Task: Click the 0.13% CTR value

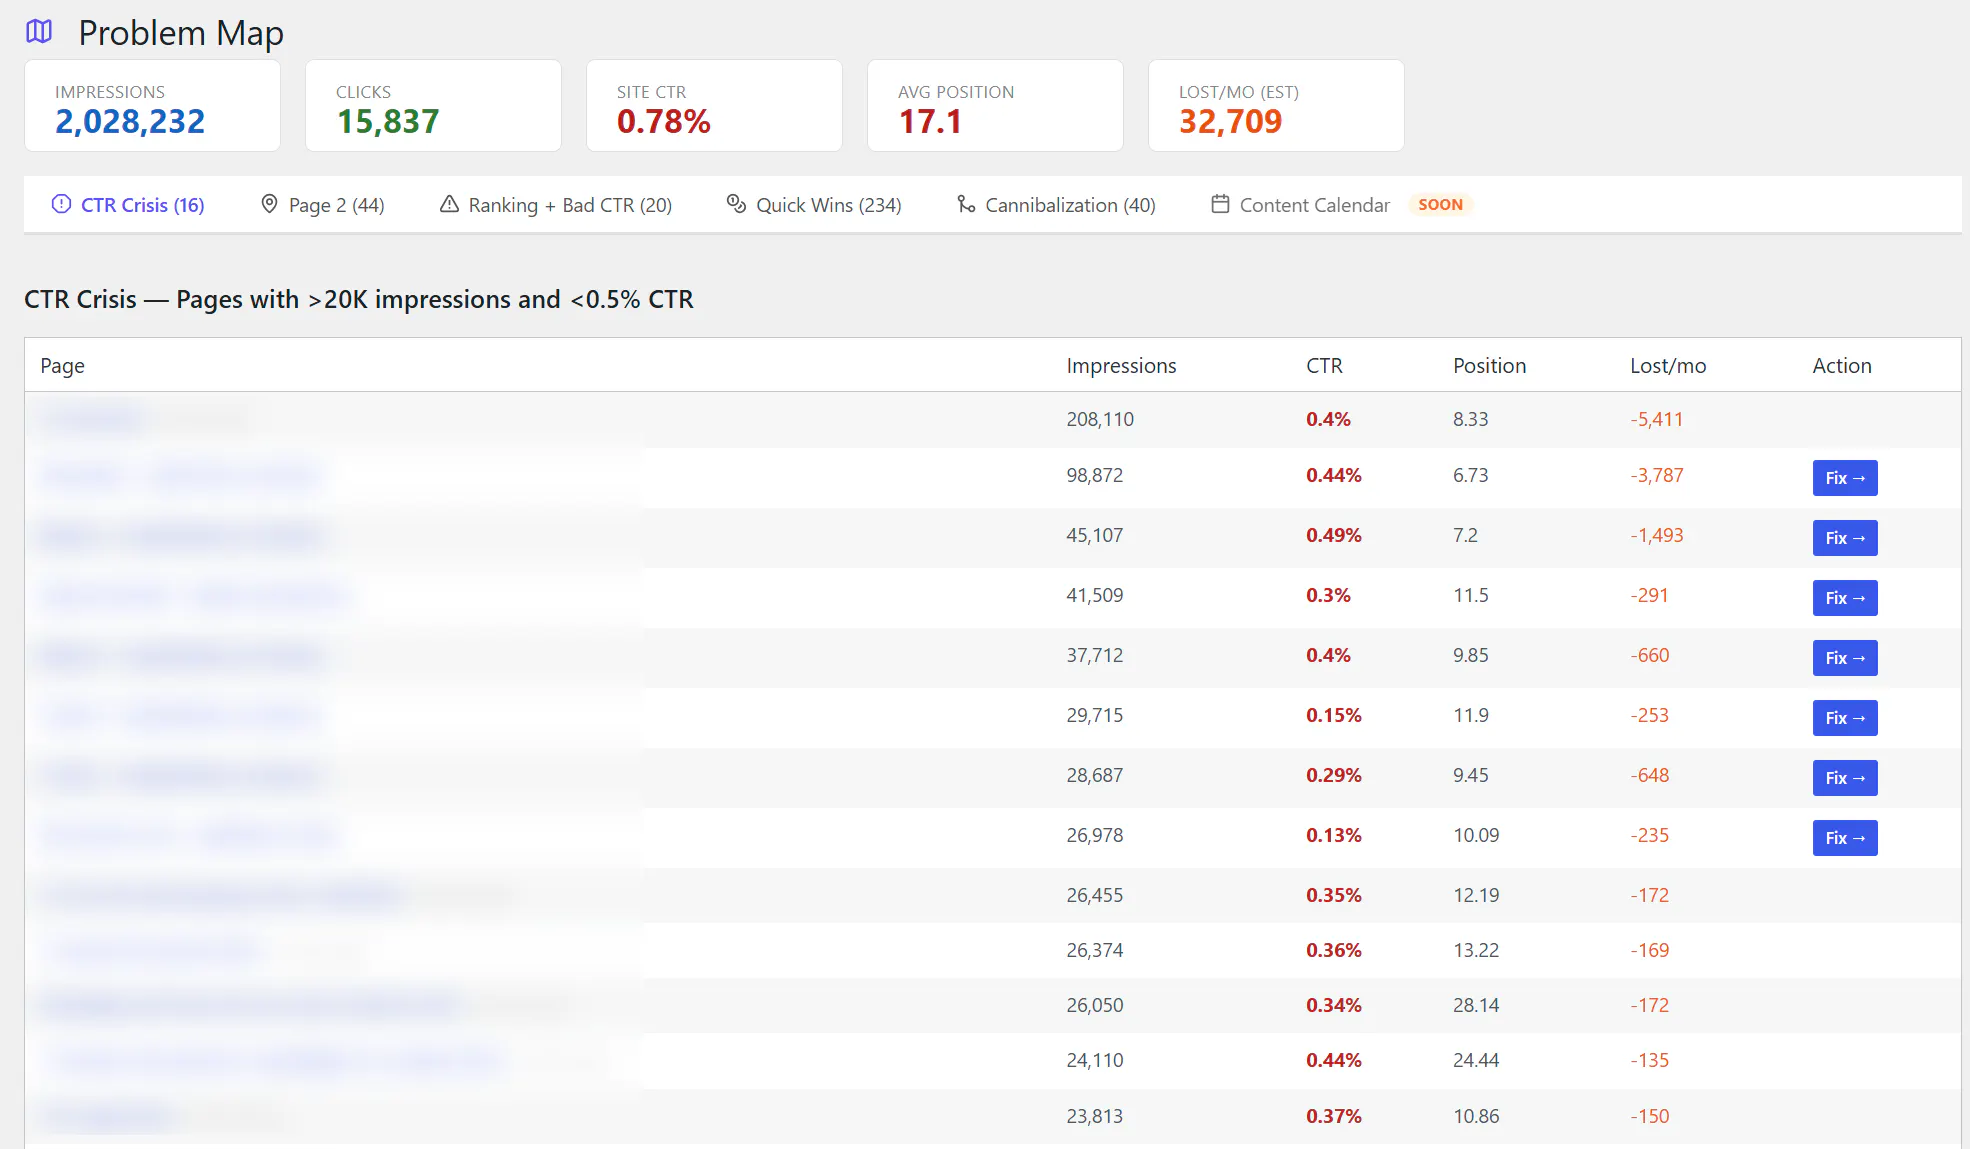Action: tap(1333, 835)
